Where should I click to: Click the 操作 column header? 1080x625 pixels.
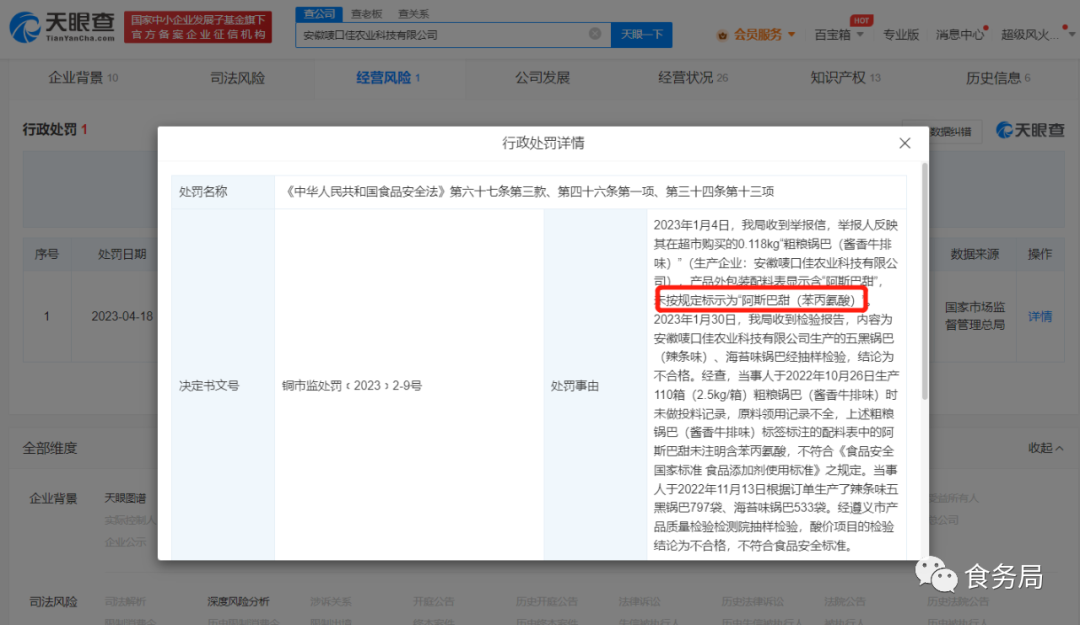click(x=1039, y=254)
